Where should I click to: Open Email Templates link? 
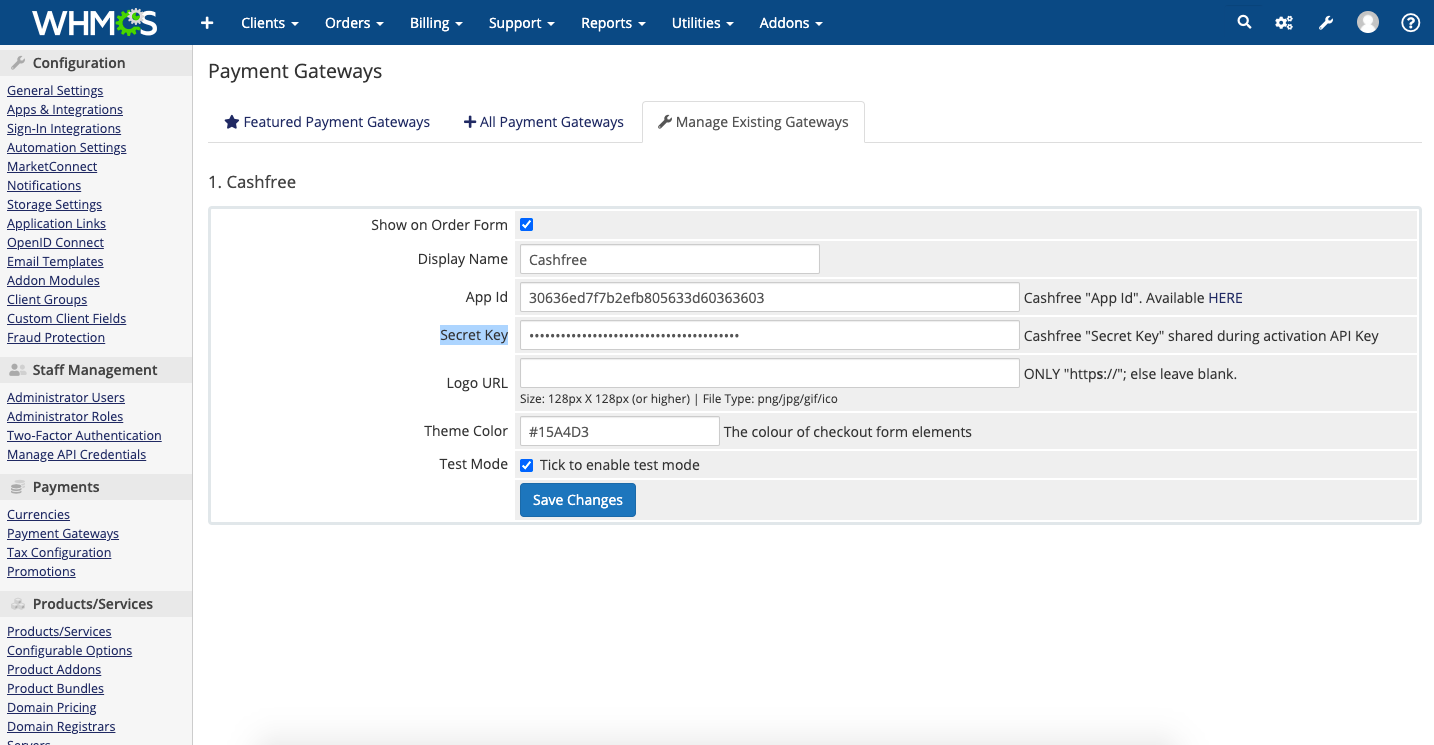[55, 262]
